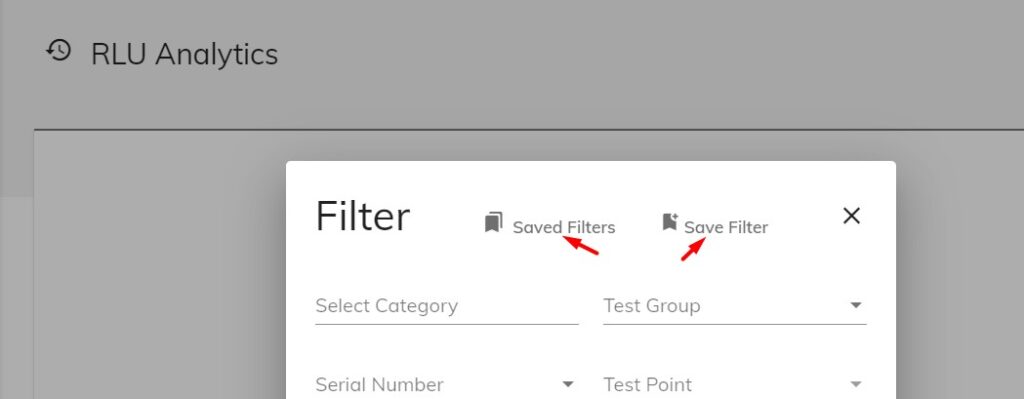Focus the Select Category input field
The width and height of the screenshot is (1024, 399).
coord(447,306)
